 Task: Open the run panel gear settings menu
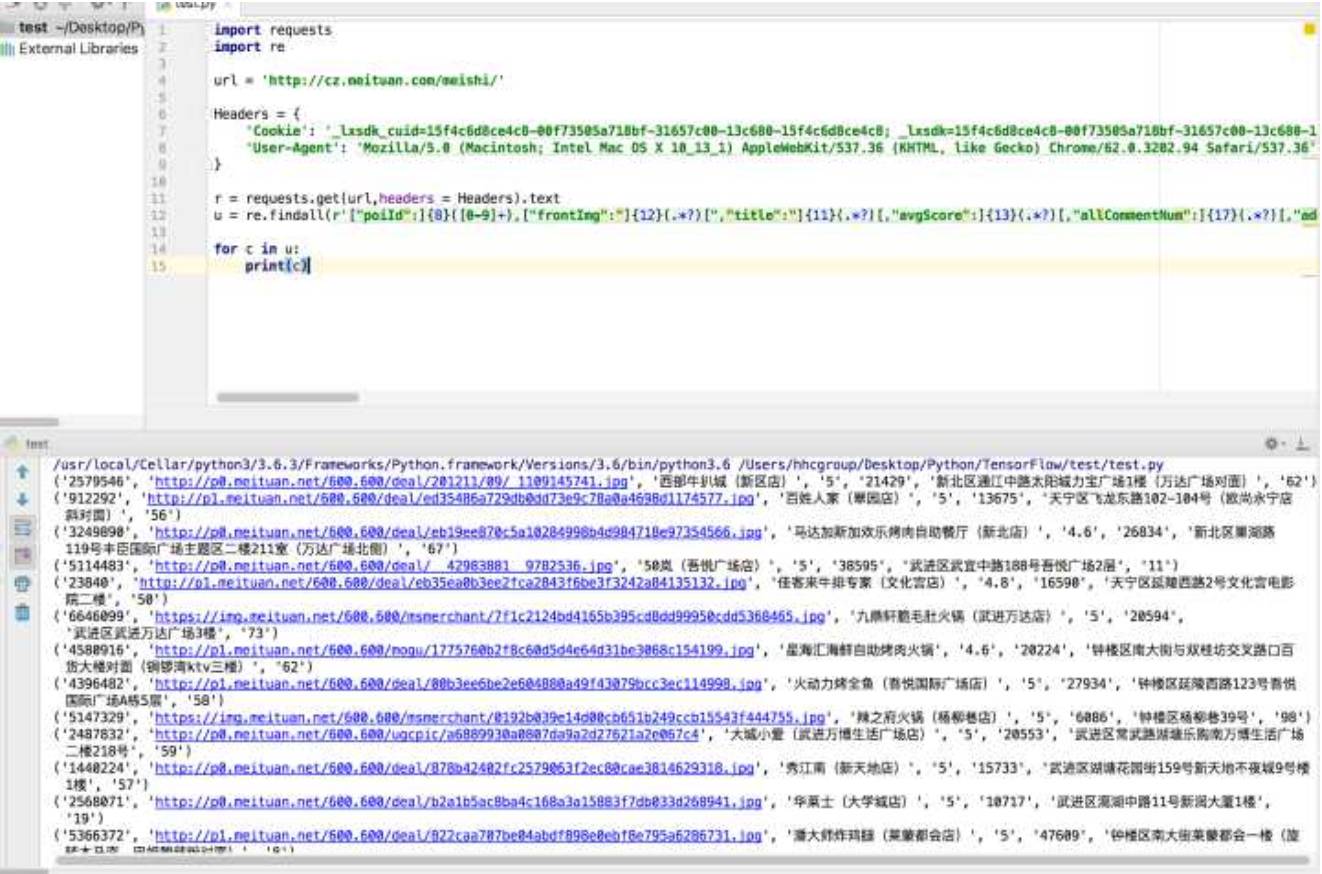1274,442
